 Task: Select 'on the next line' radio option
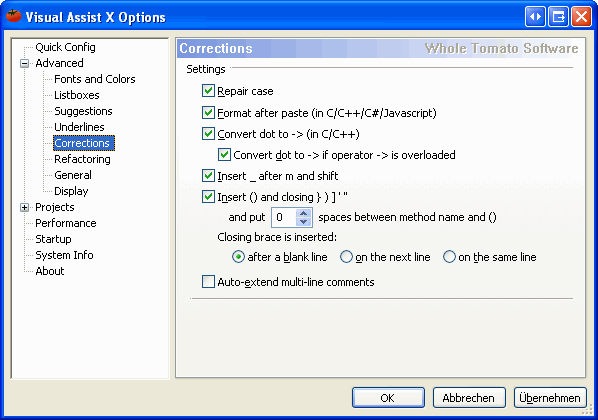pos(346,257)
